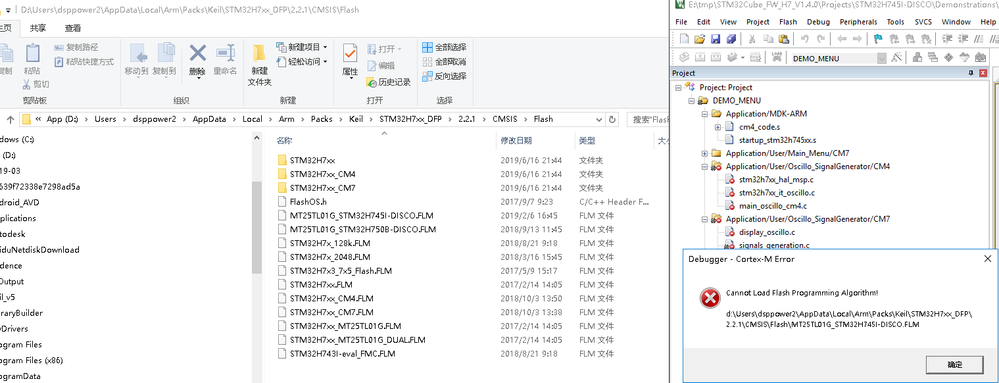Toggle bookmark flag icon in Keil toolbar

point(878,39)
